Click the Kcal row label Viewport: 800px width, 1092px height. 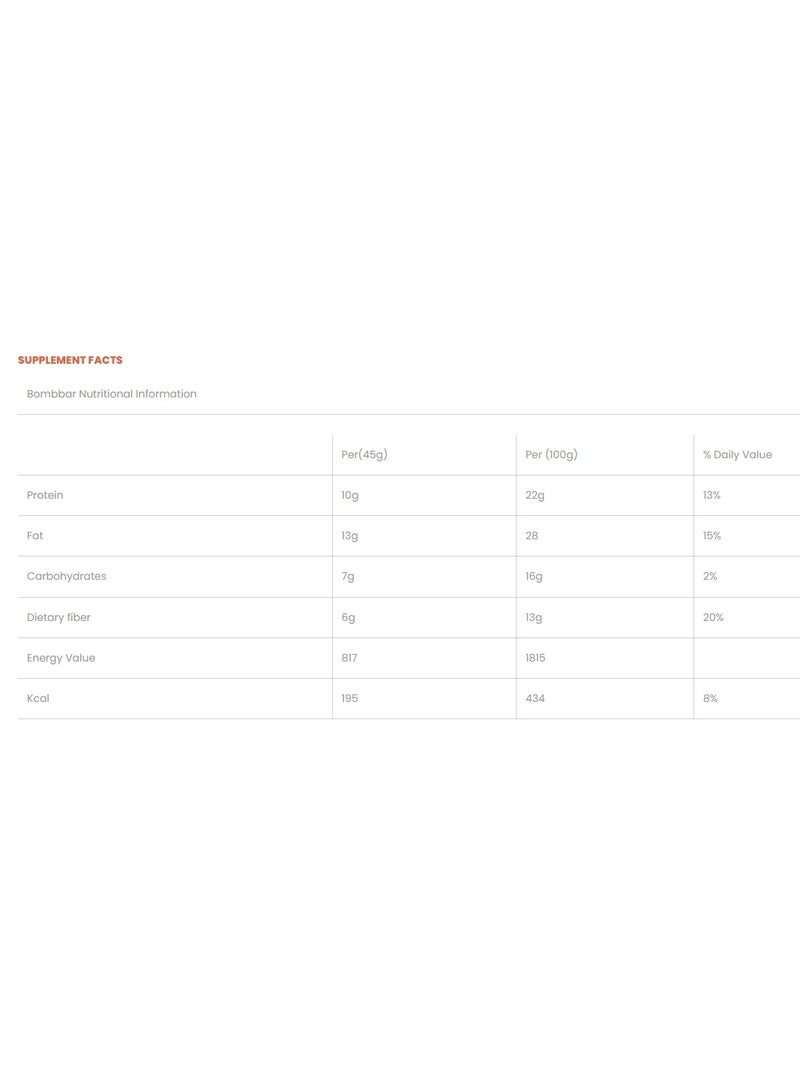point(38,698)
